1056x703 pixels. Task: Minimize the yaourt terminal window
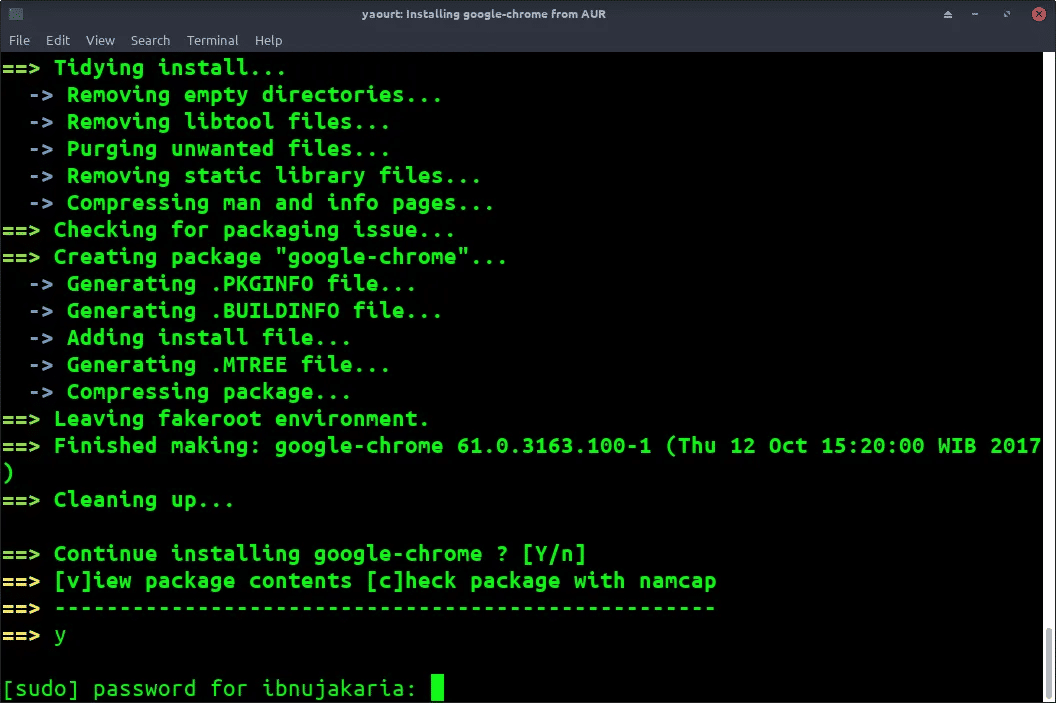pyautogui.click(x=975, y=14)
